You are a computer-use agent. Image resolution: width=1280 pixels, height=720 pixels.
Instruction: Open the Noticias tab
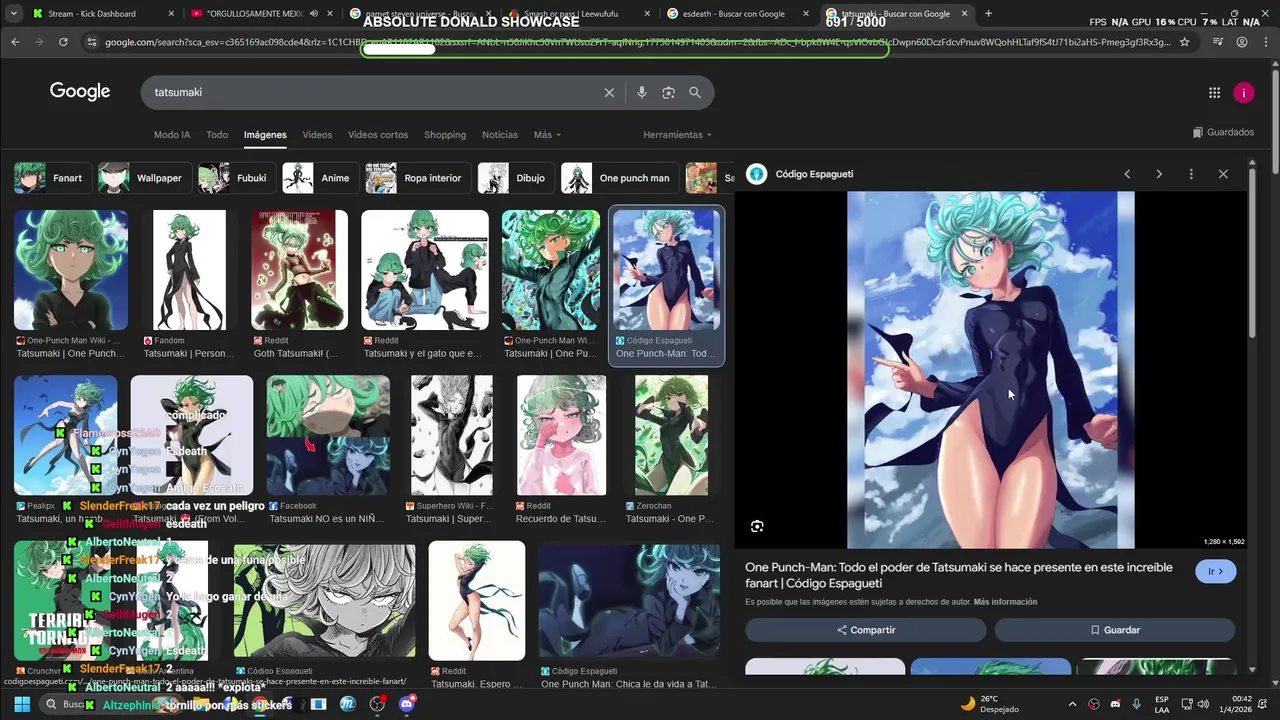(500, 135)
